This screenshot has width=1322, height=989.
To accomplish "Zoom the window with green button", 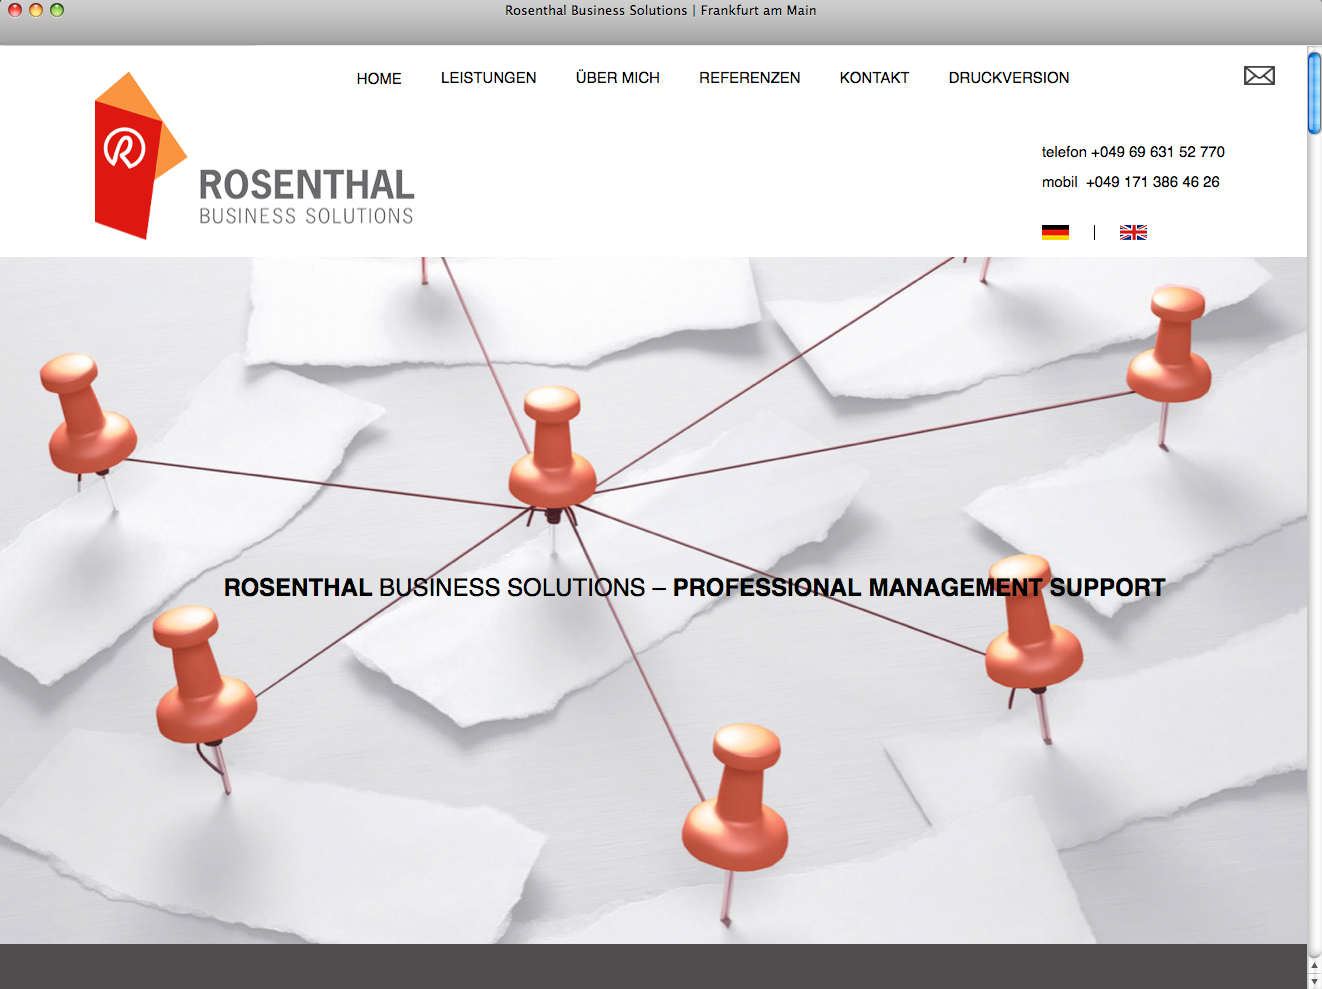I will point(57,10).
